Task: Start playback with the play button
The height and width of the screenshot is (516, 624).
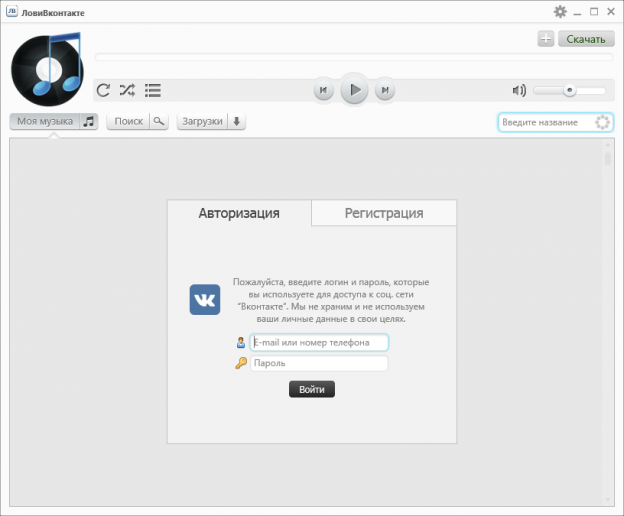Action: click(x=354, y=90)
